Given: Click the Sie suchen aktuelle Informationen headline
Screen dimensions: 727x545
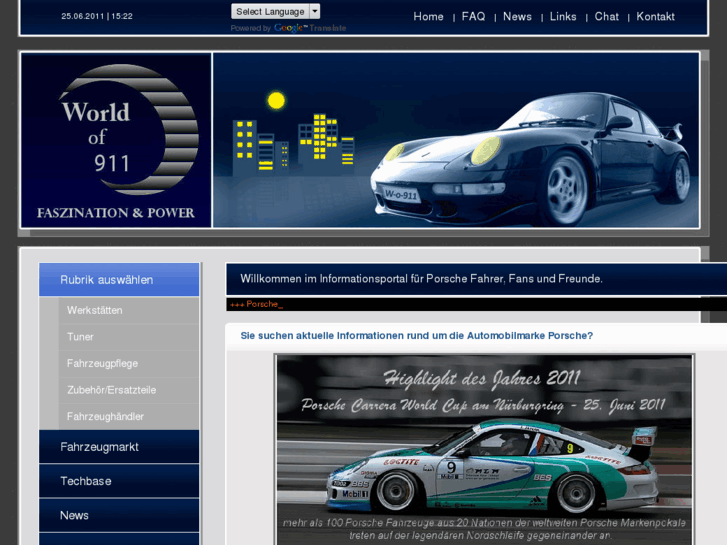Looking at the screenshot, I should tap(416, 335).
